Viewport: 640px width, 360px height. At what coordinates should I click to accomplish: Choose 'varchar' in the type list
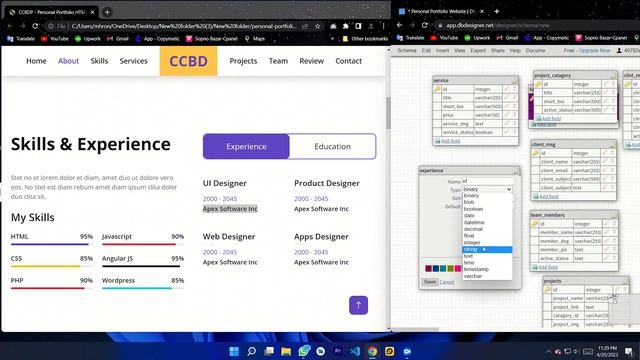pyautogui.click(x=473, y=276)
